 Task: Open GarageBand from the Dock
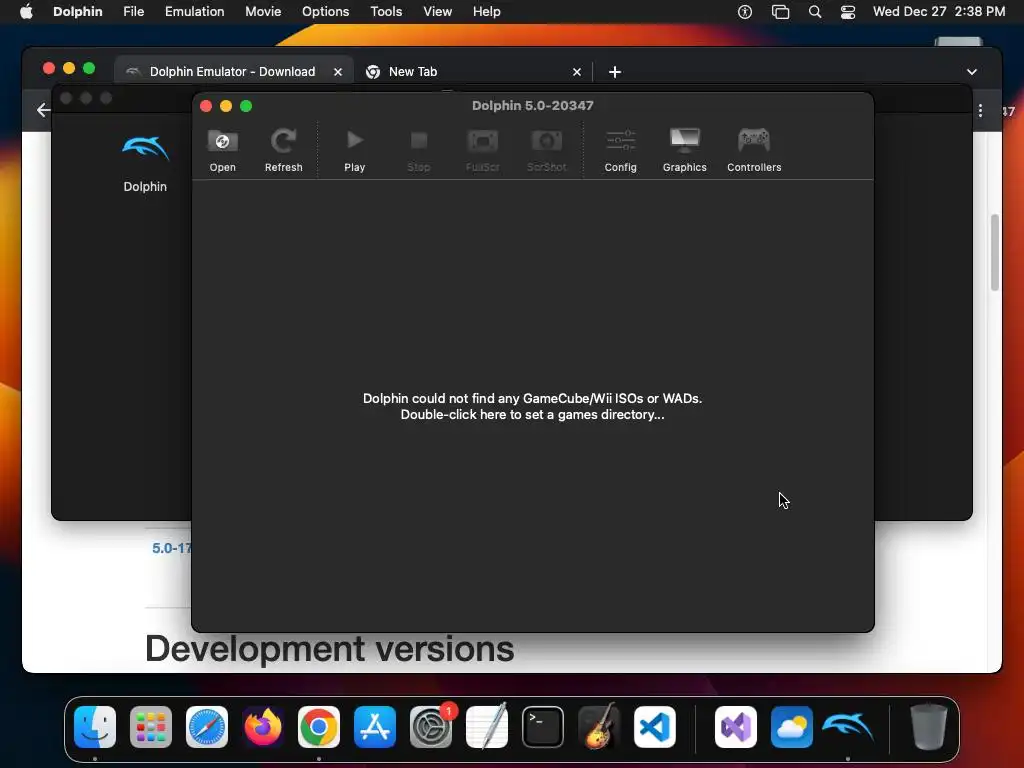click(x=599, y=727)
